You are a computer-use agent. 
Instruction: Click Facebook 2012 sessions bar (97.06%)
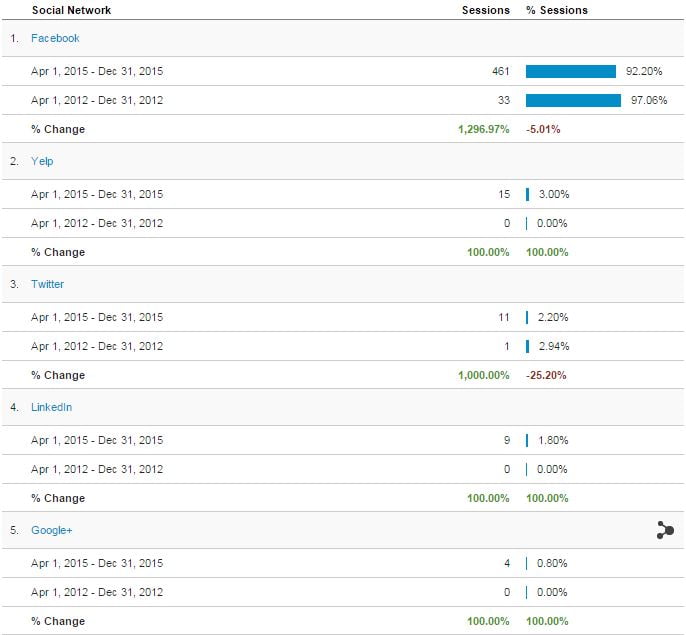pos(573,100)
